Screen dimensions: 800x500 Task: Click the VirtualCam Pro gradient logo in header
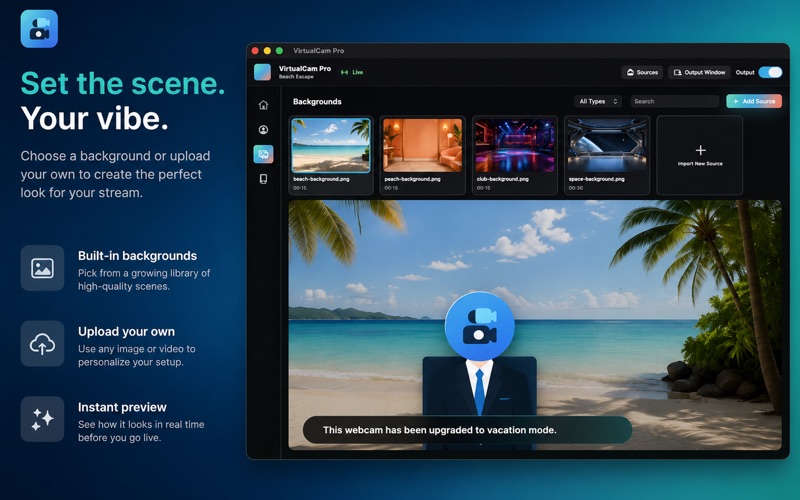tap(263, 72)
